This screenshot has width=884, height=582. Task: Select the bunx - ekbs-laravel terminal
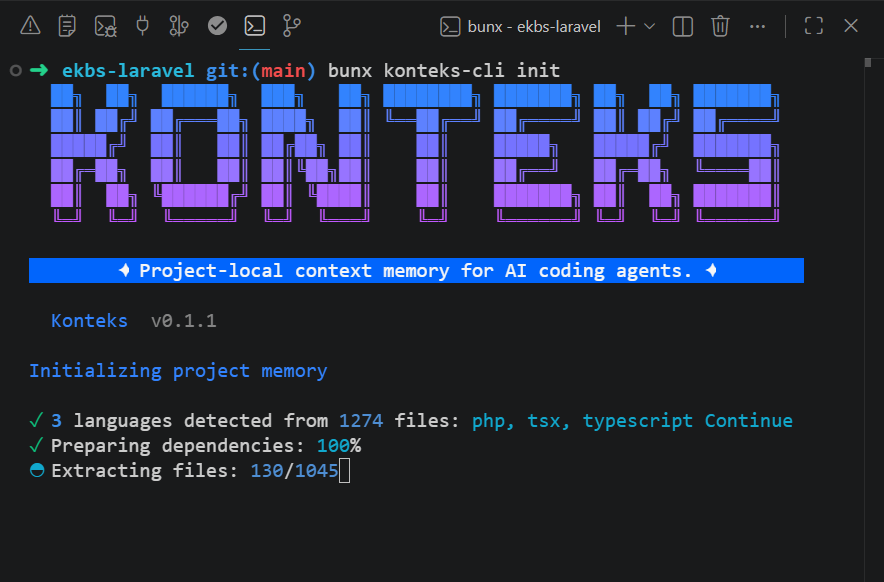(520, 27)
